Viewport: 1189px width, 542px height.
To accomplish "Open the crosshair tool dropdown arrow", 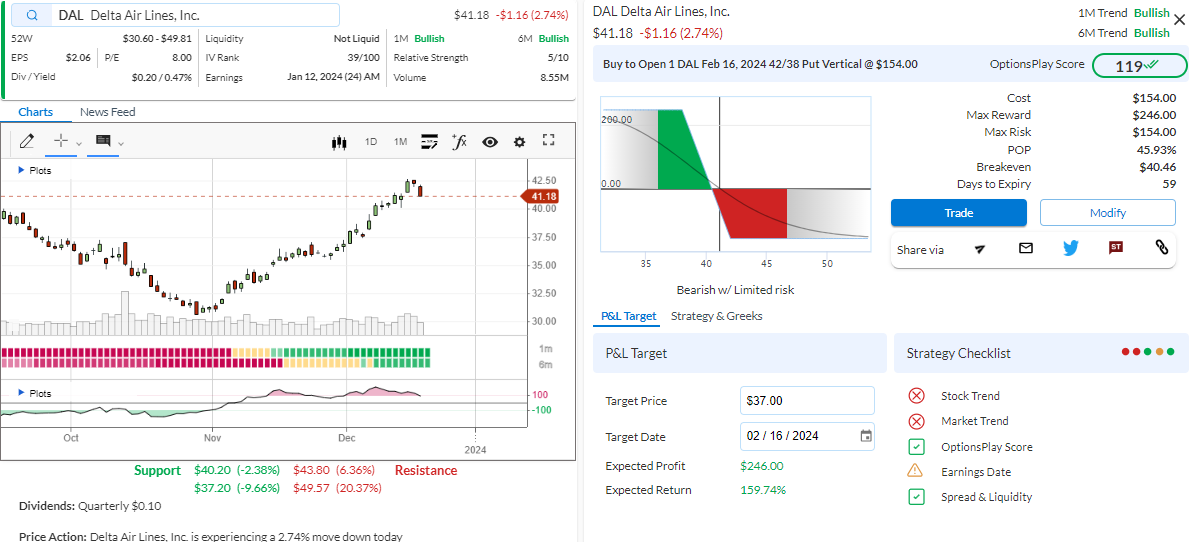I will (x=79, y=143).
